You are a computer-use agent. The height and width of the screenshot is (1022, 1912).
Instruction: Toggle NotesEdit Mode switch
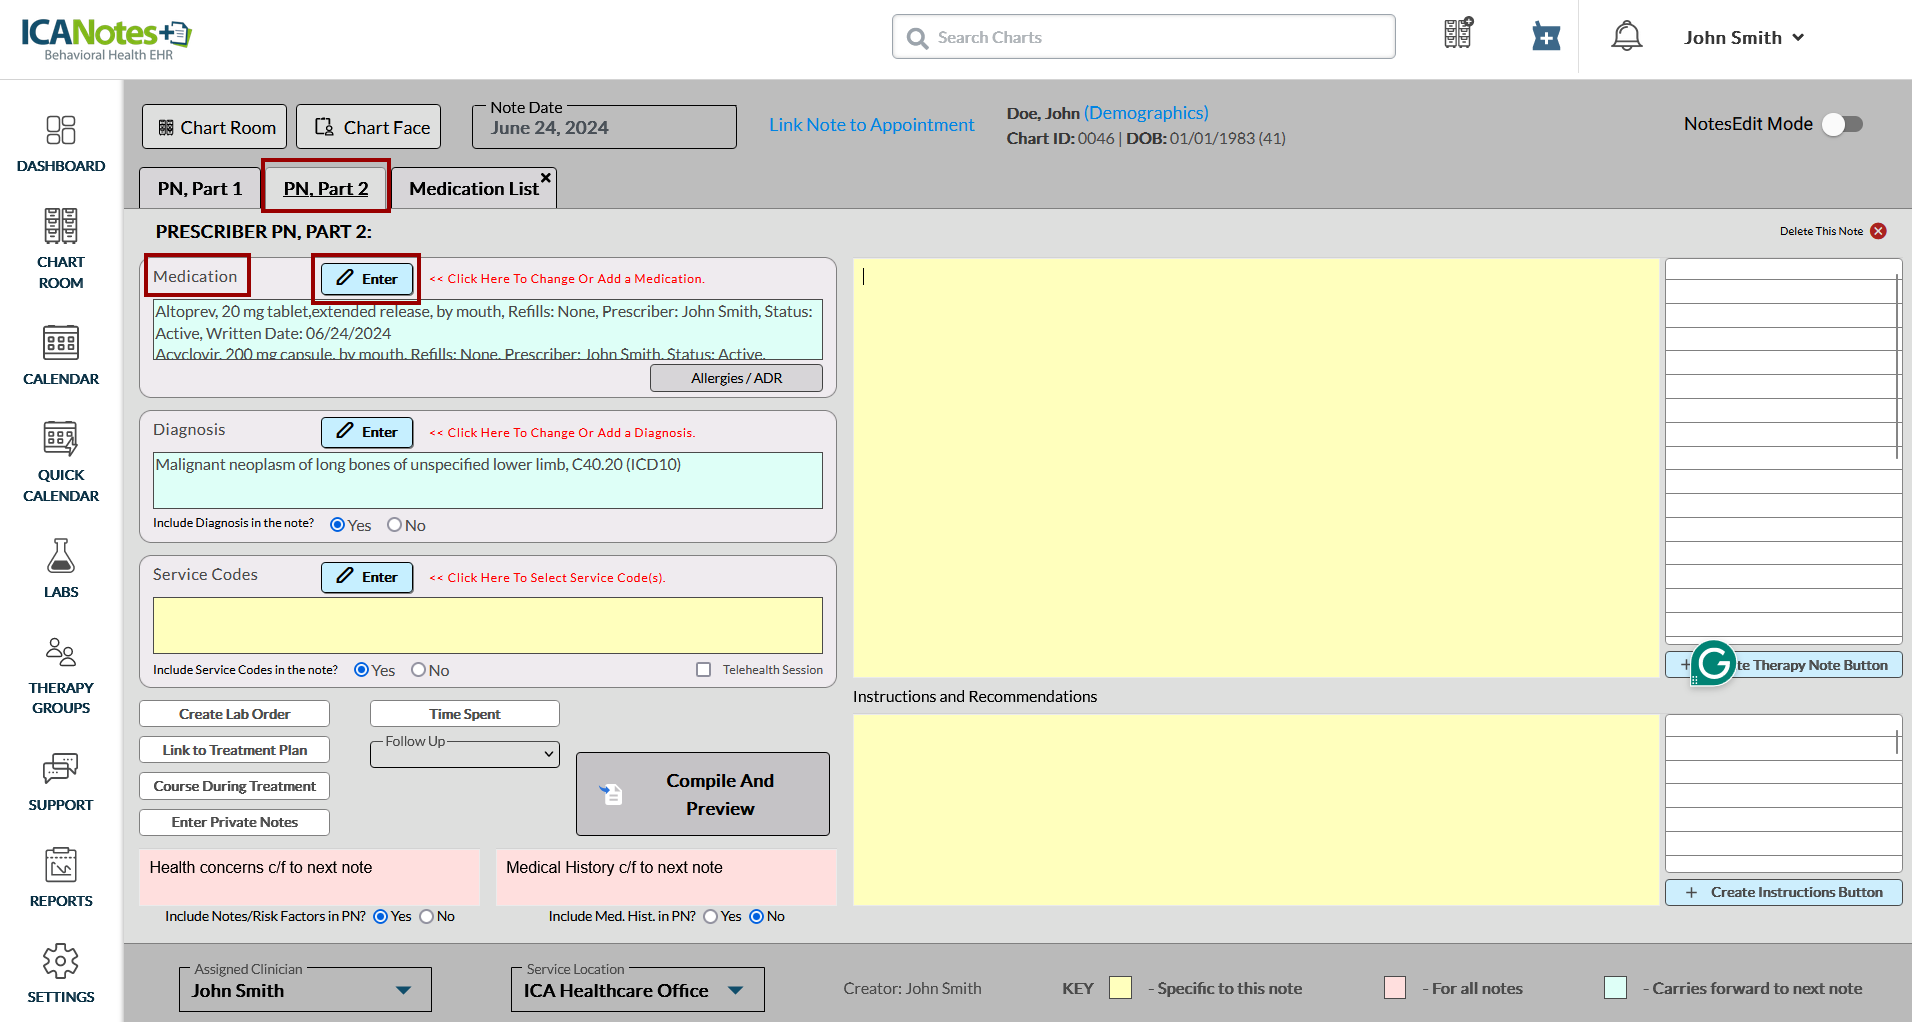pos(1841,124)
